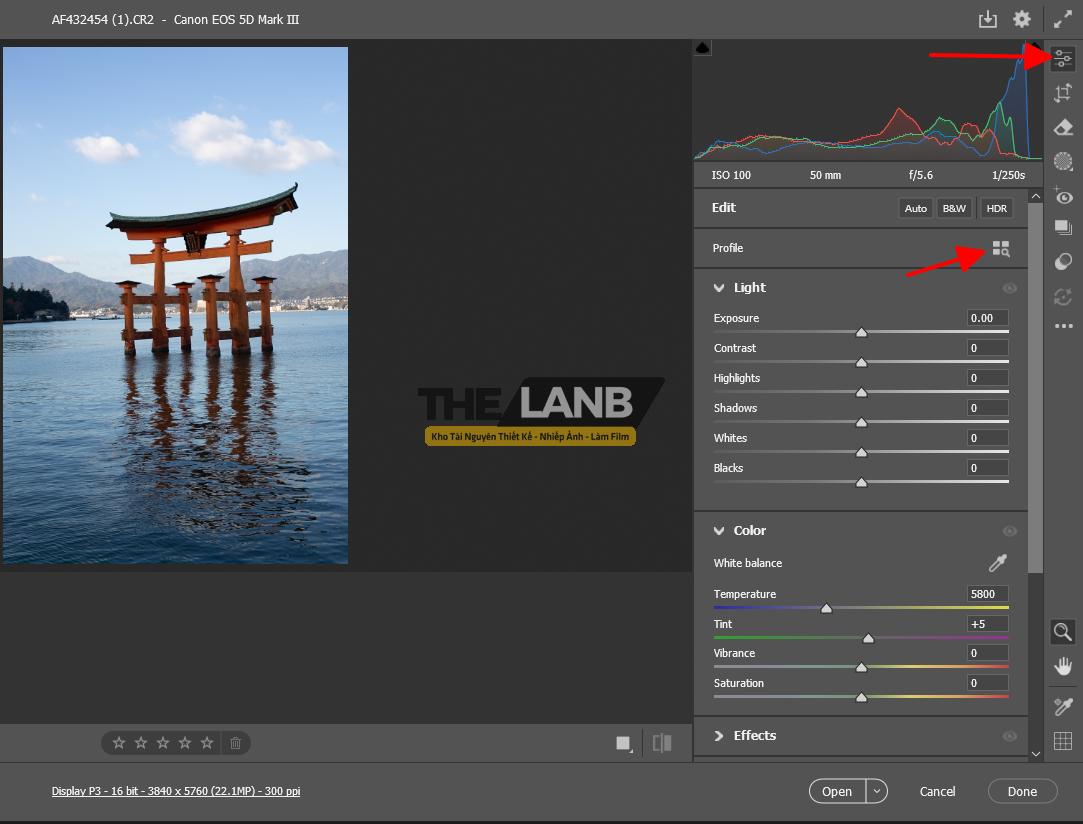The image size is (1083, 824).
Task: Collapse the Light section
Action: point(719,288)
